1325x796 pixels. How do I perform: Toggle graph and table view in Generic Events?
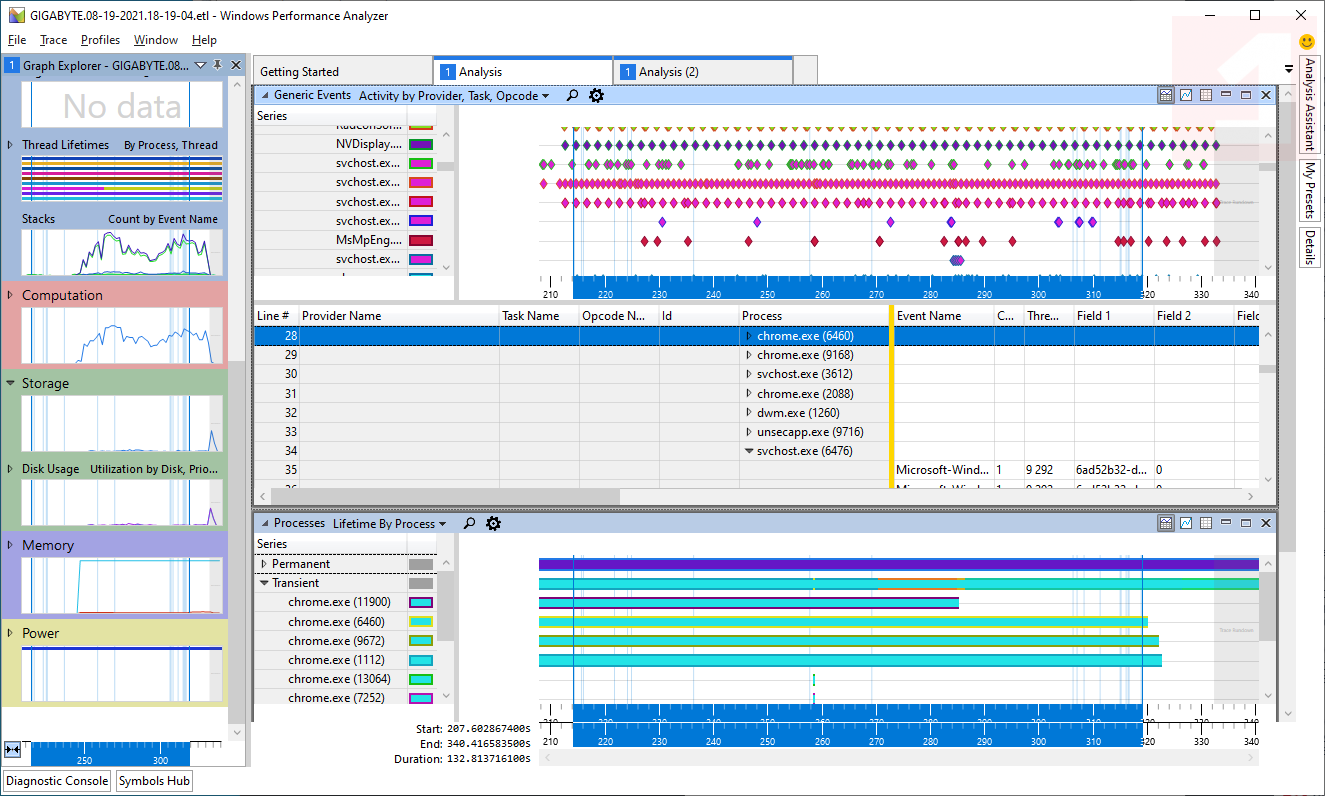[1166, 96]
